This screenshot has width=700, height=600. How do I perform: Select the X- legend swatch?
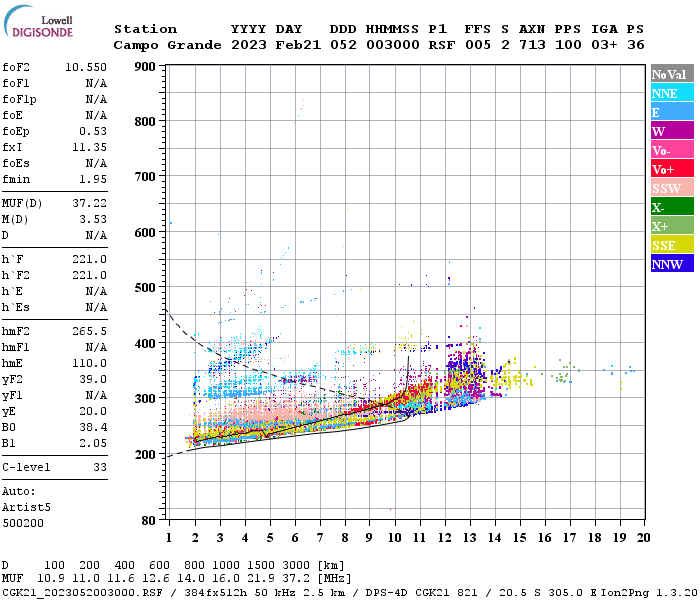click(x=672, y=207)
